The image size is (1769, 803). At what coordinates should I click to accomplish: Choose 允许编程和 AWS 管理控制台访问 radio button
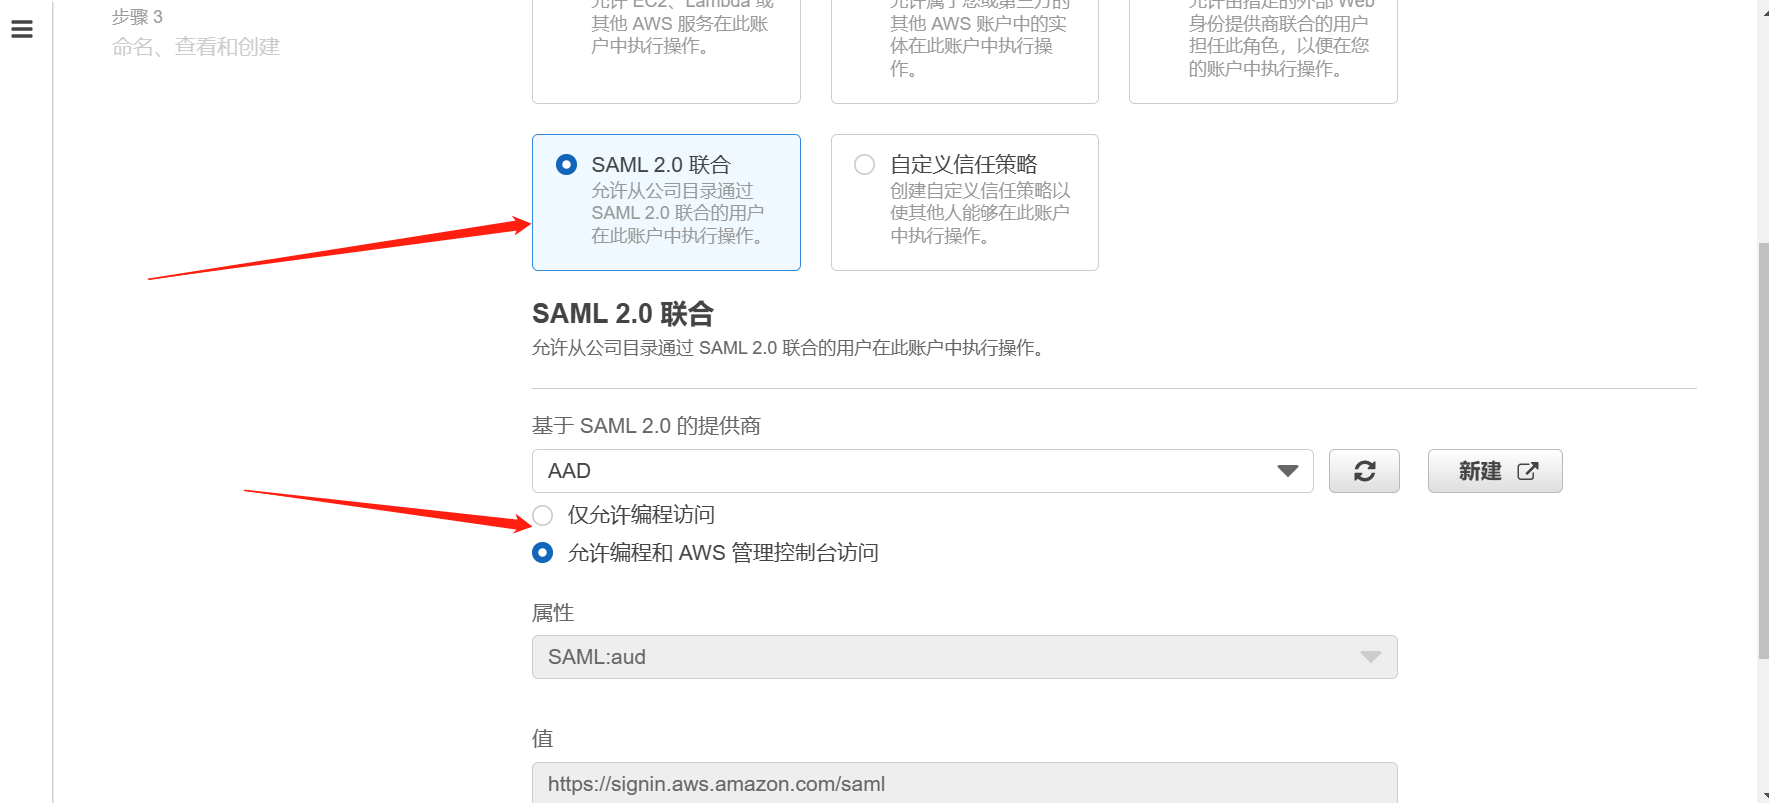[543, 553]
